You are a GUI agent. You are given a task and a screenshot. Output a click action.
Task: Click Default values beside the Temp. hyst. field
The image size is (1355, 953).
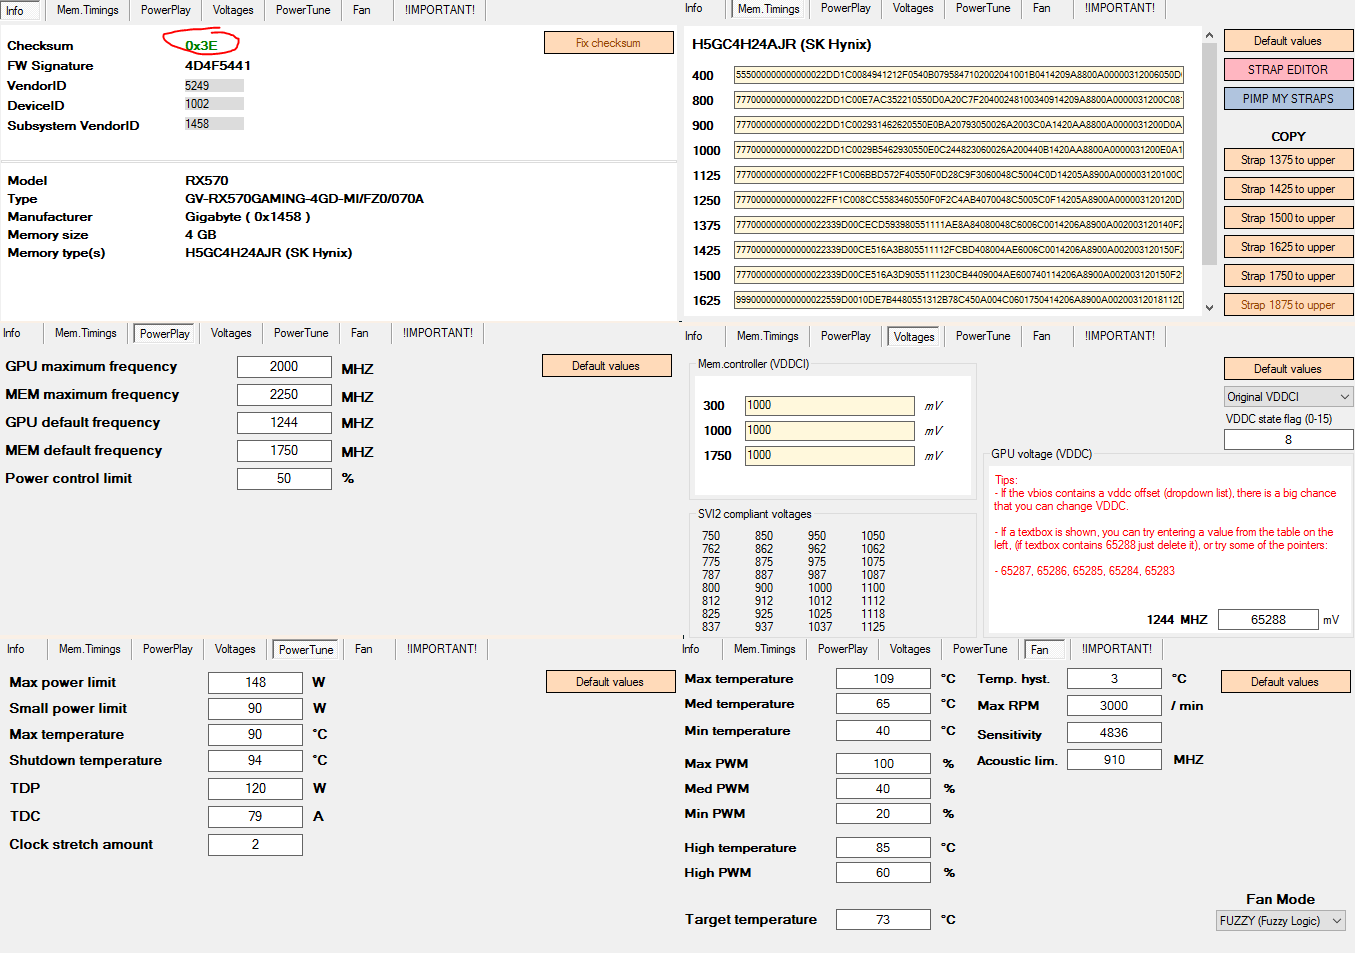click(x=1285, y=682)
